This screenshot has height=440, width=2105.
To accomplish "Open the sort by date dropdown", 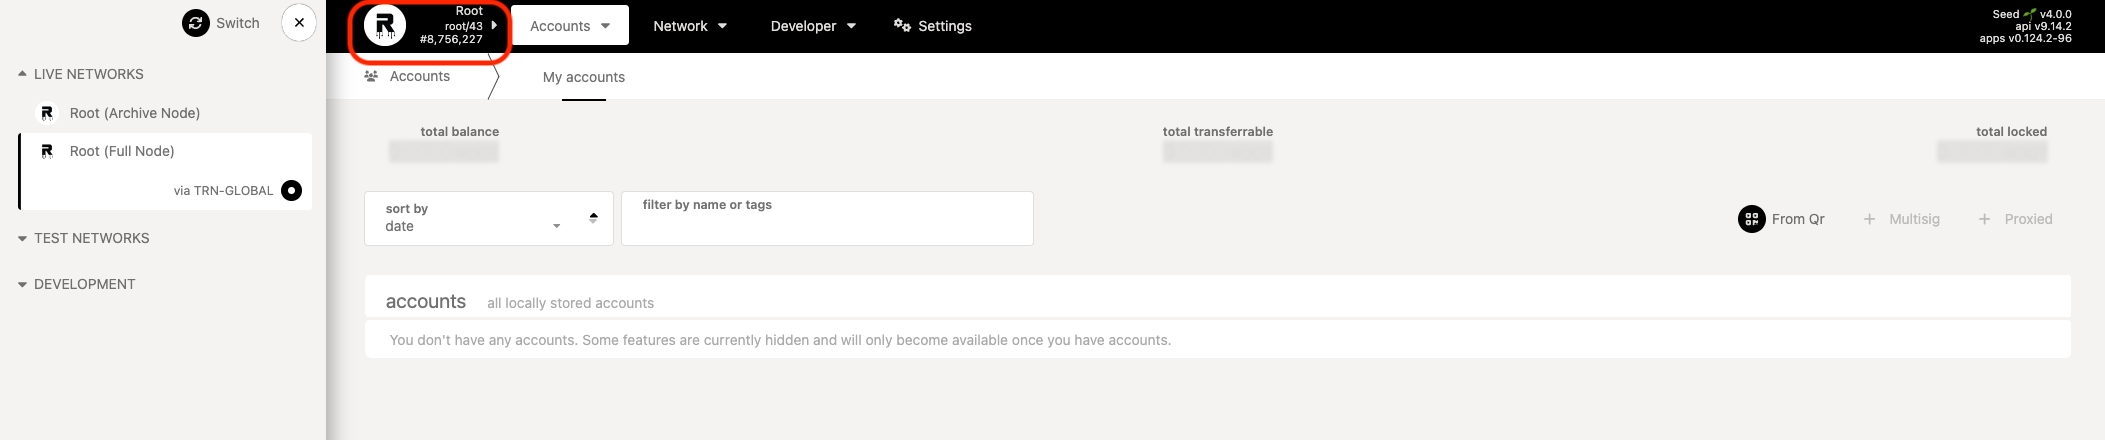I will click(x=475, y=218).
